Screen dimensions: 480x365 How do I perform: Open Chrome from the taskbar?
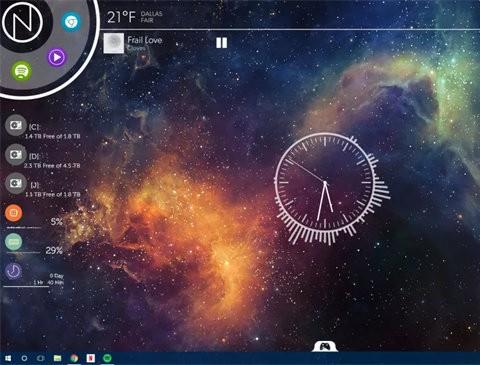[74, 358]
